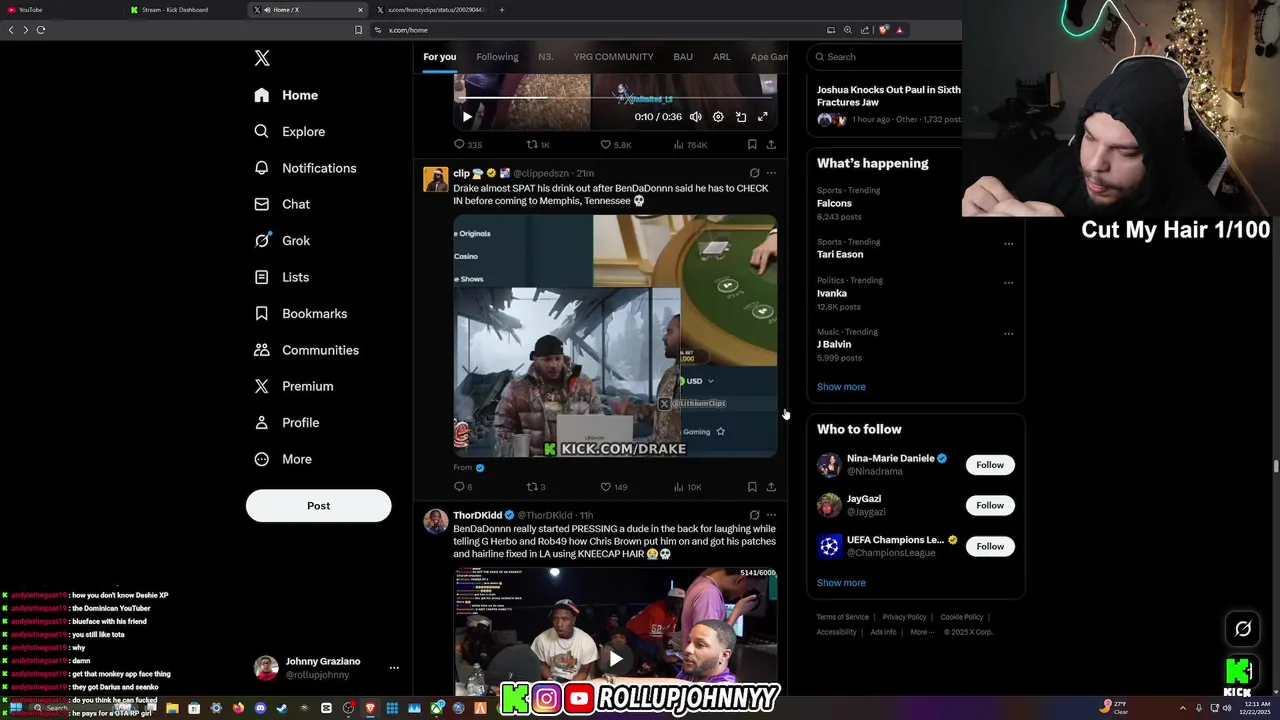
Task: Open the top video's settings gear
Action: tap(718, 117)
